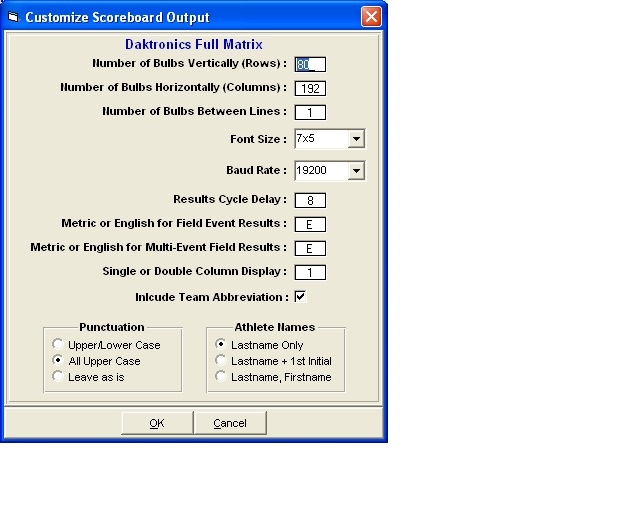Click the Results Cycle Delay label
This screenshot has width=640, height=512.
(230, 199)
